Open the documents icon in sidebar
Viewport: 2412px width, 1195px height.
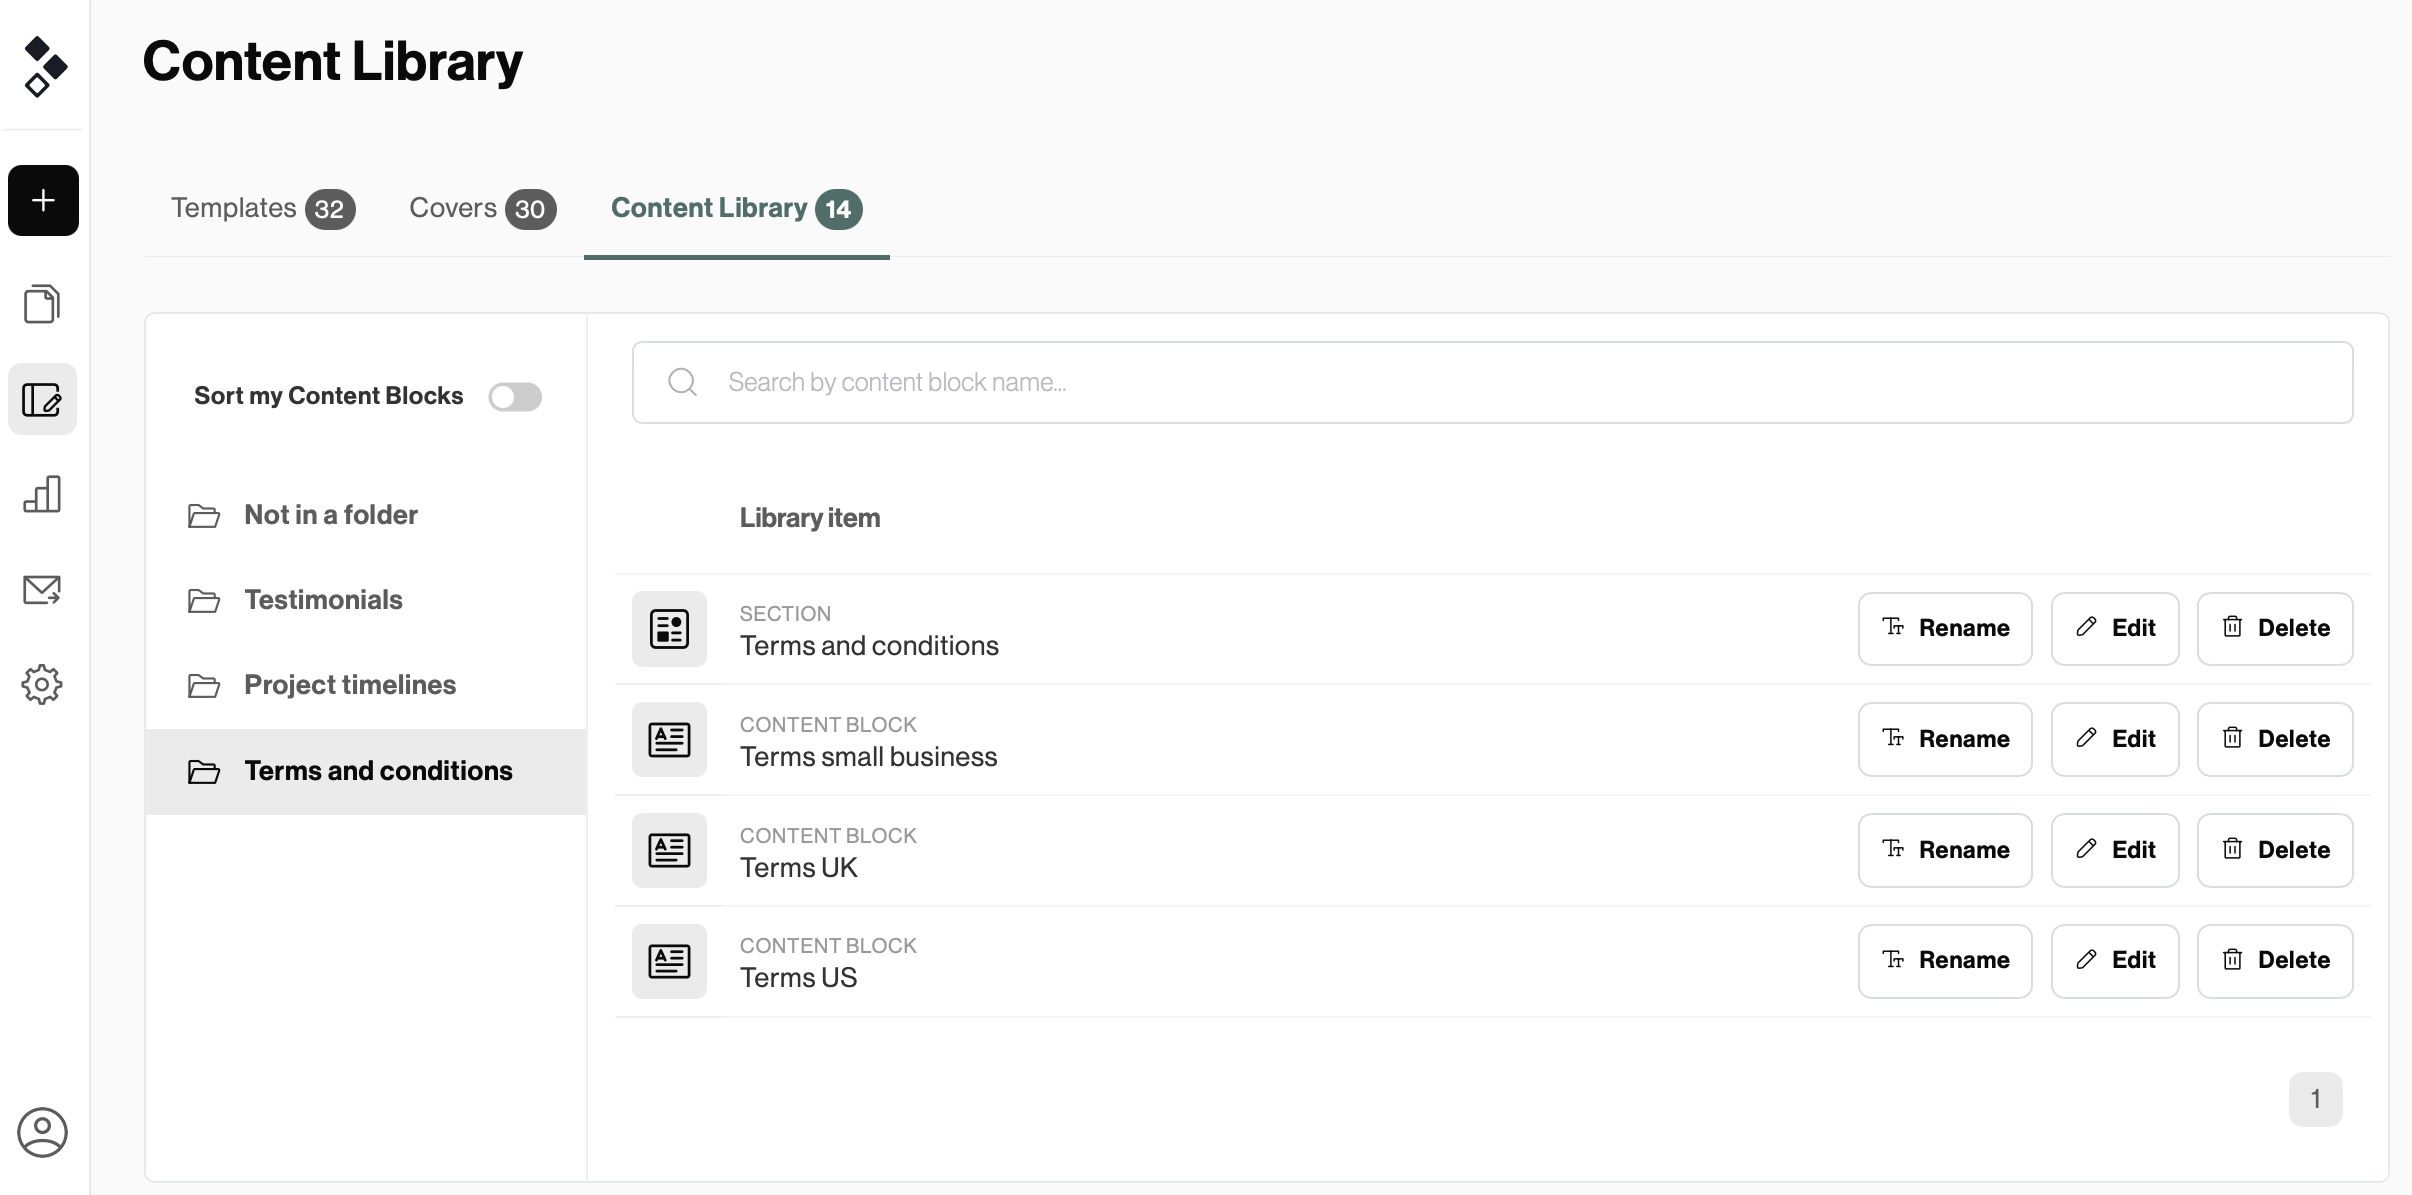pos(42,304)
